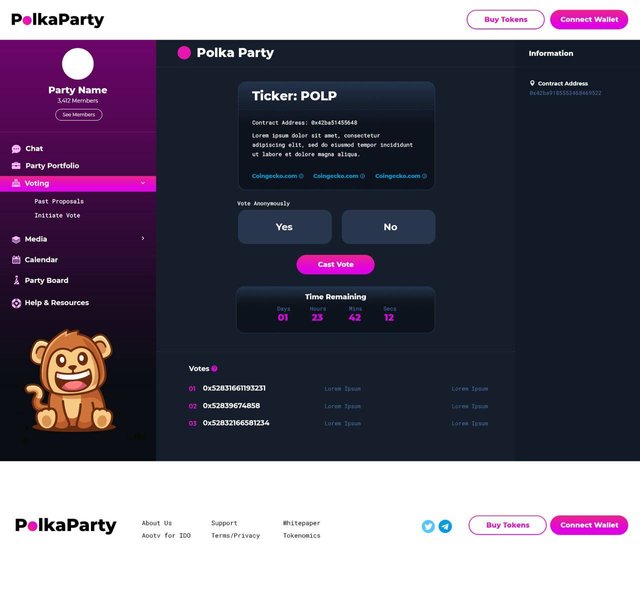This screenshot has width=640, height=590.
Task: Open Past Proposals submenu item
Action: [x=59, y=202]
